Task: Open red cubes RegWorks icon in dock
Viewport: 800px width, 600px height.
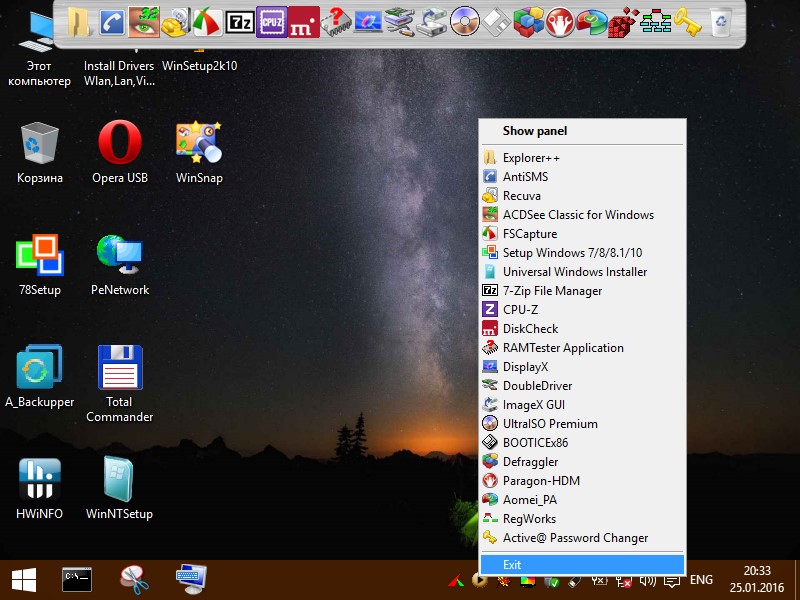Action: pyautogui.click(x=623, y=22)
